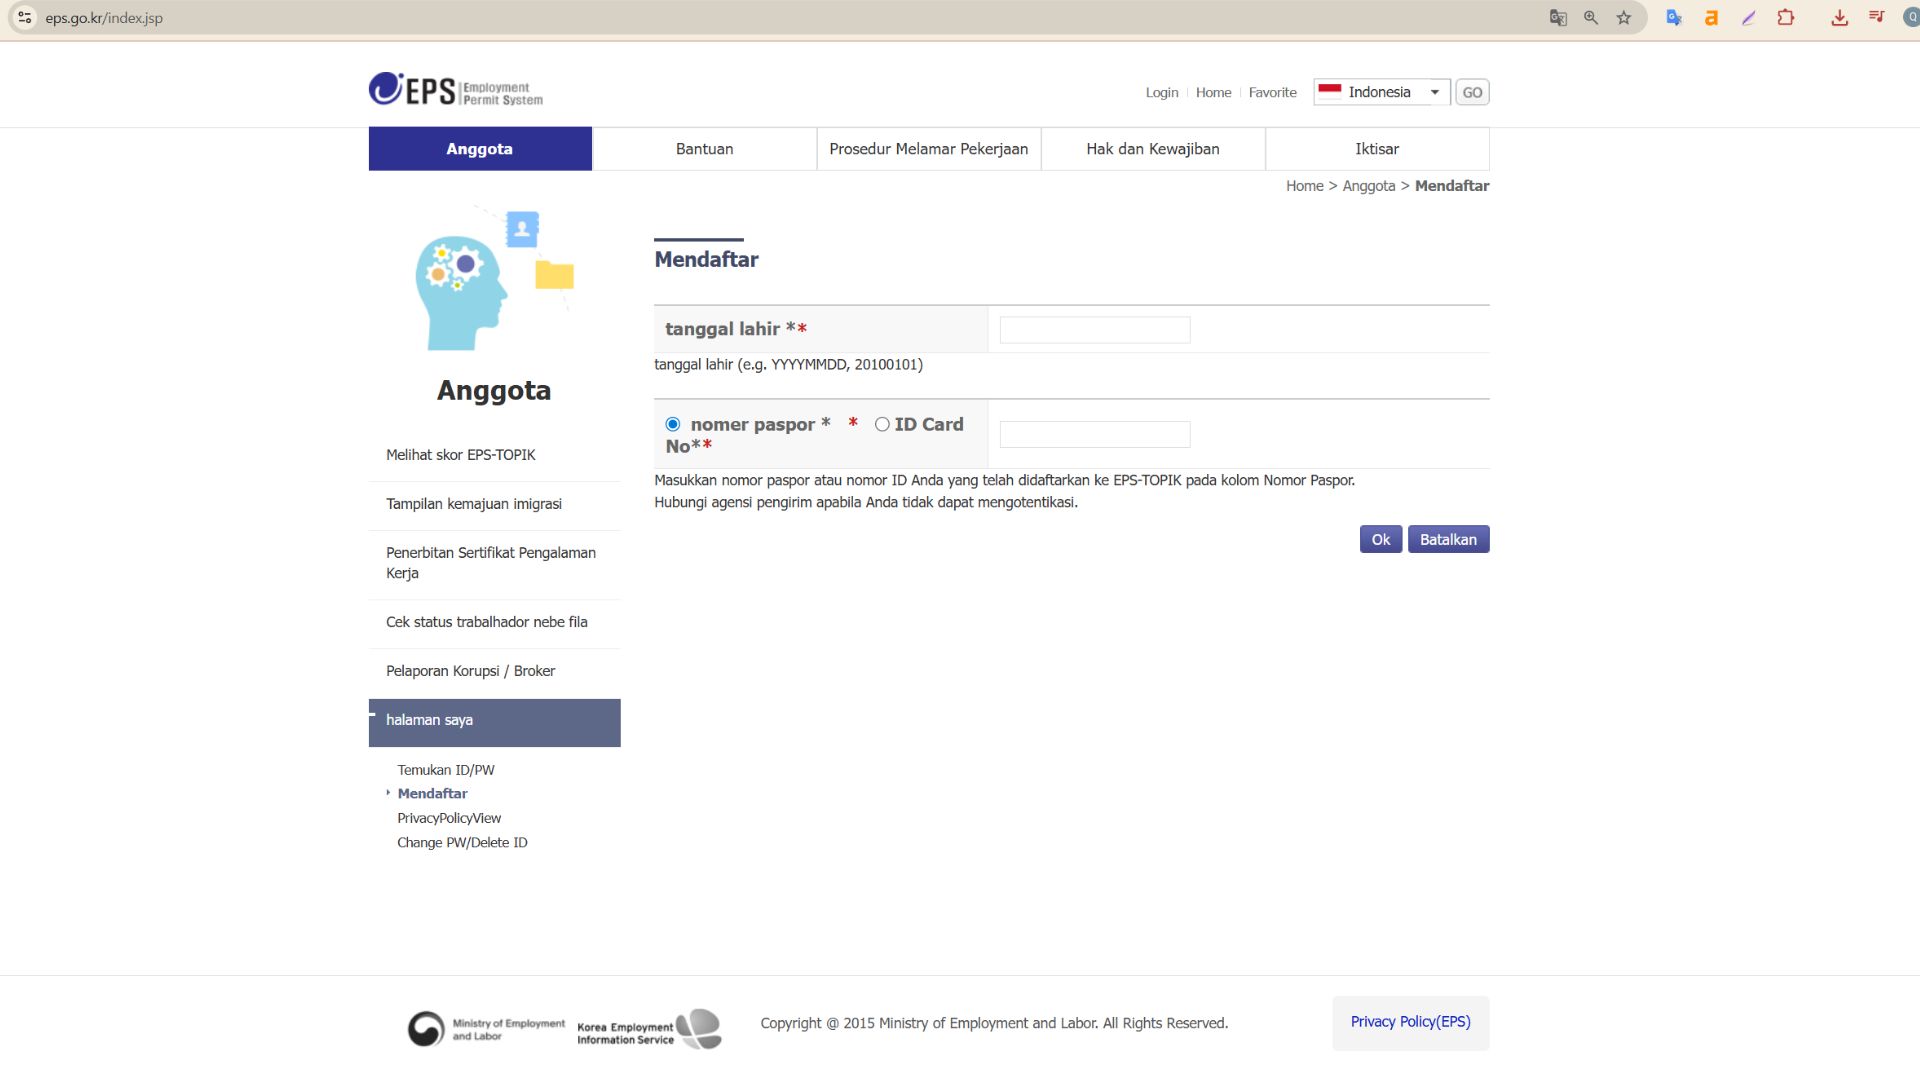Click the tanggal lahir input field
The image size is (1920, 1080).
coord(1094,330)
